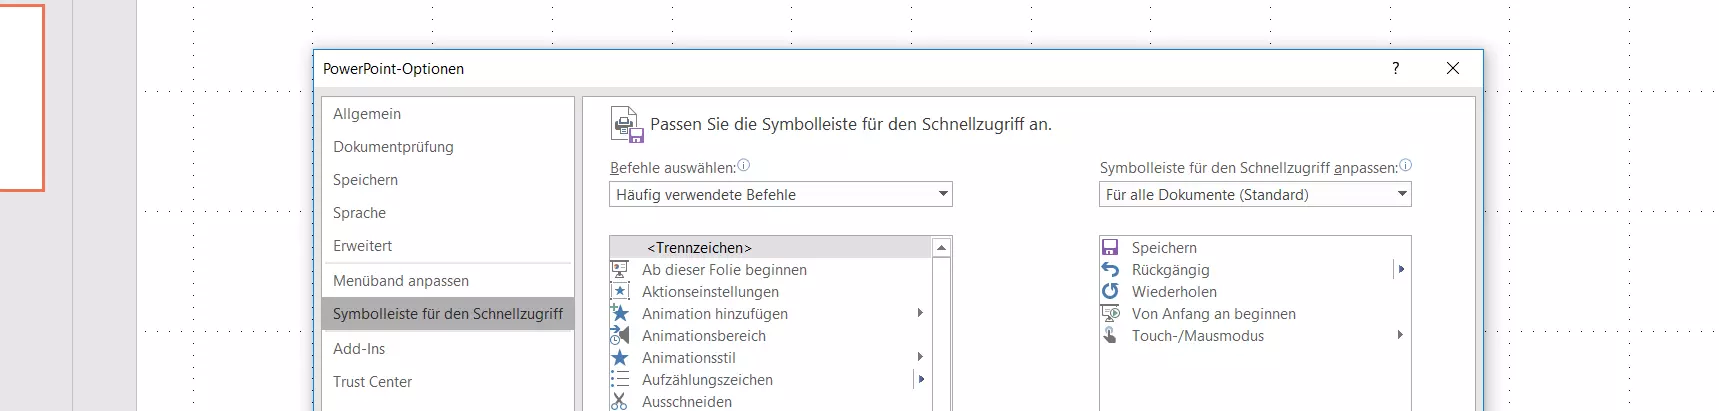This screenshot has width=1719, height=411.
Task: Click the Wiederholen redo icon
Action: click(1110, 292)
